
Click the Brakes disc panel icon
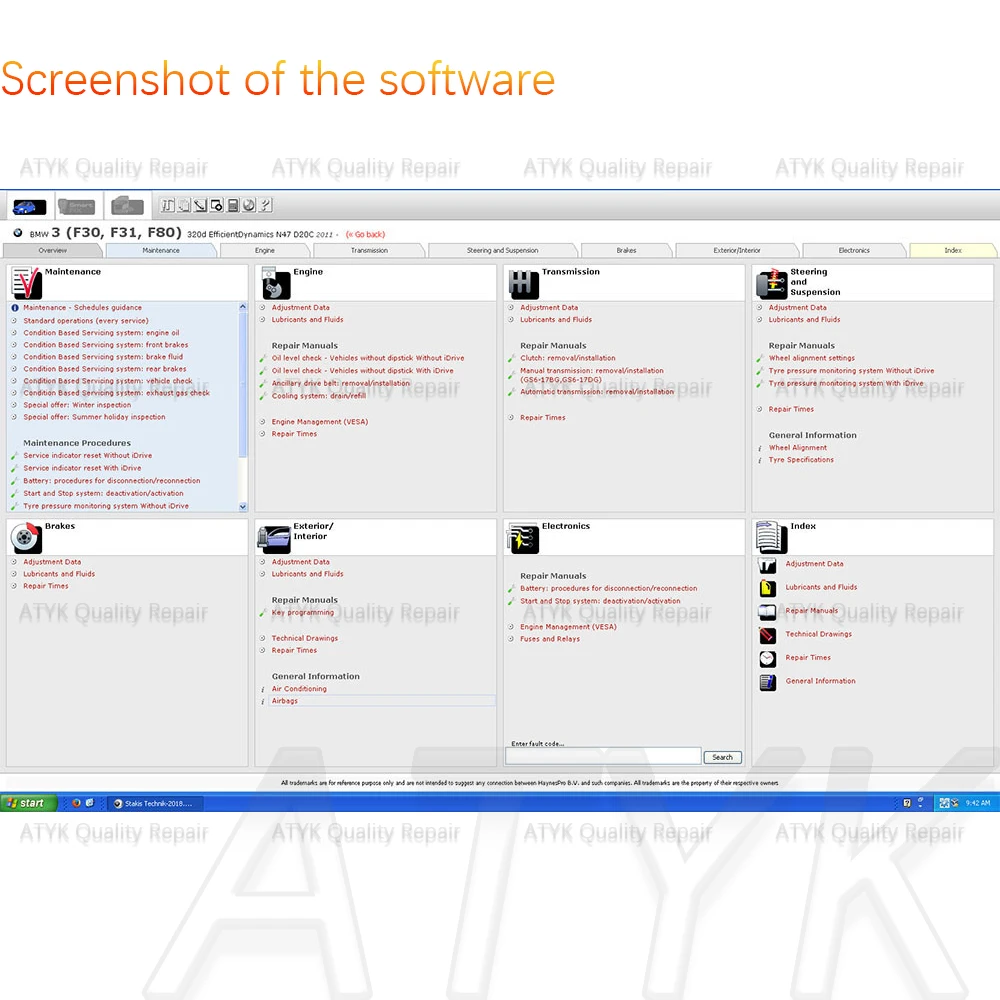(27, 538)
